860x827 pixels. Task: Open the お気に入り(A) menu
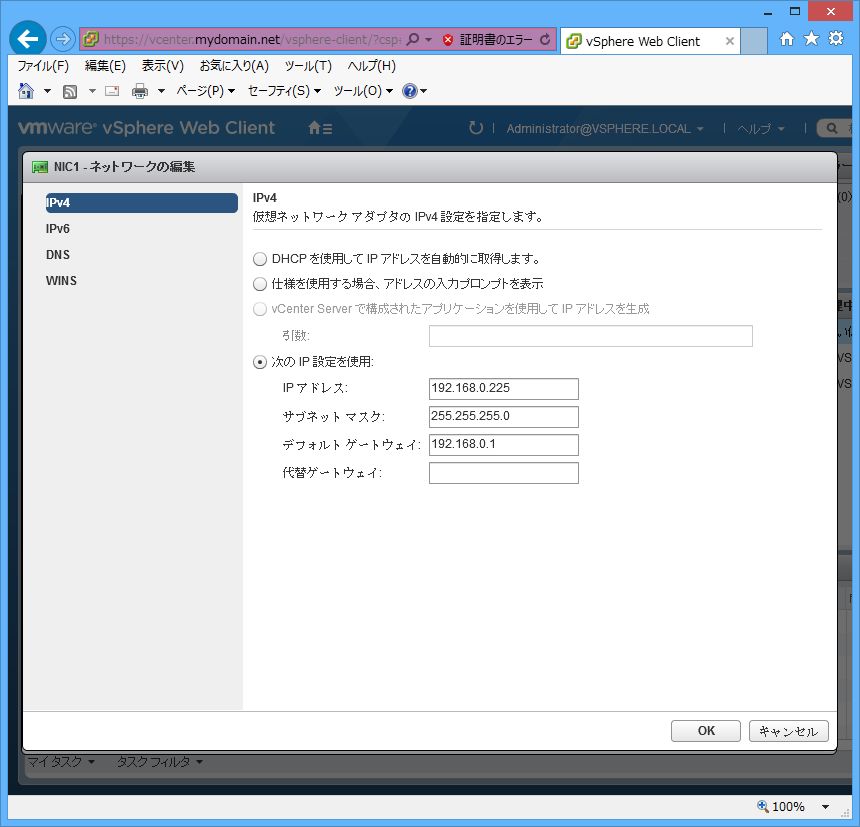[234, 66]
